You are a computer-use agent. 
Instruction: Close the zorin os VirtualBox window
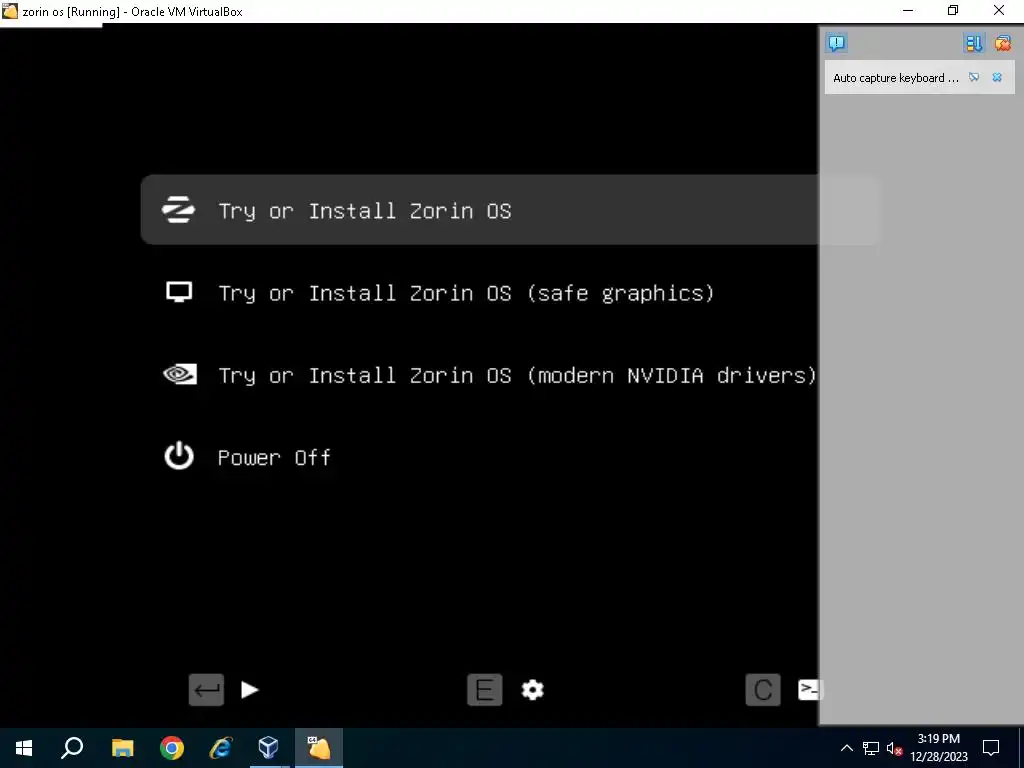click(999, 10)
